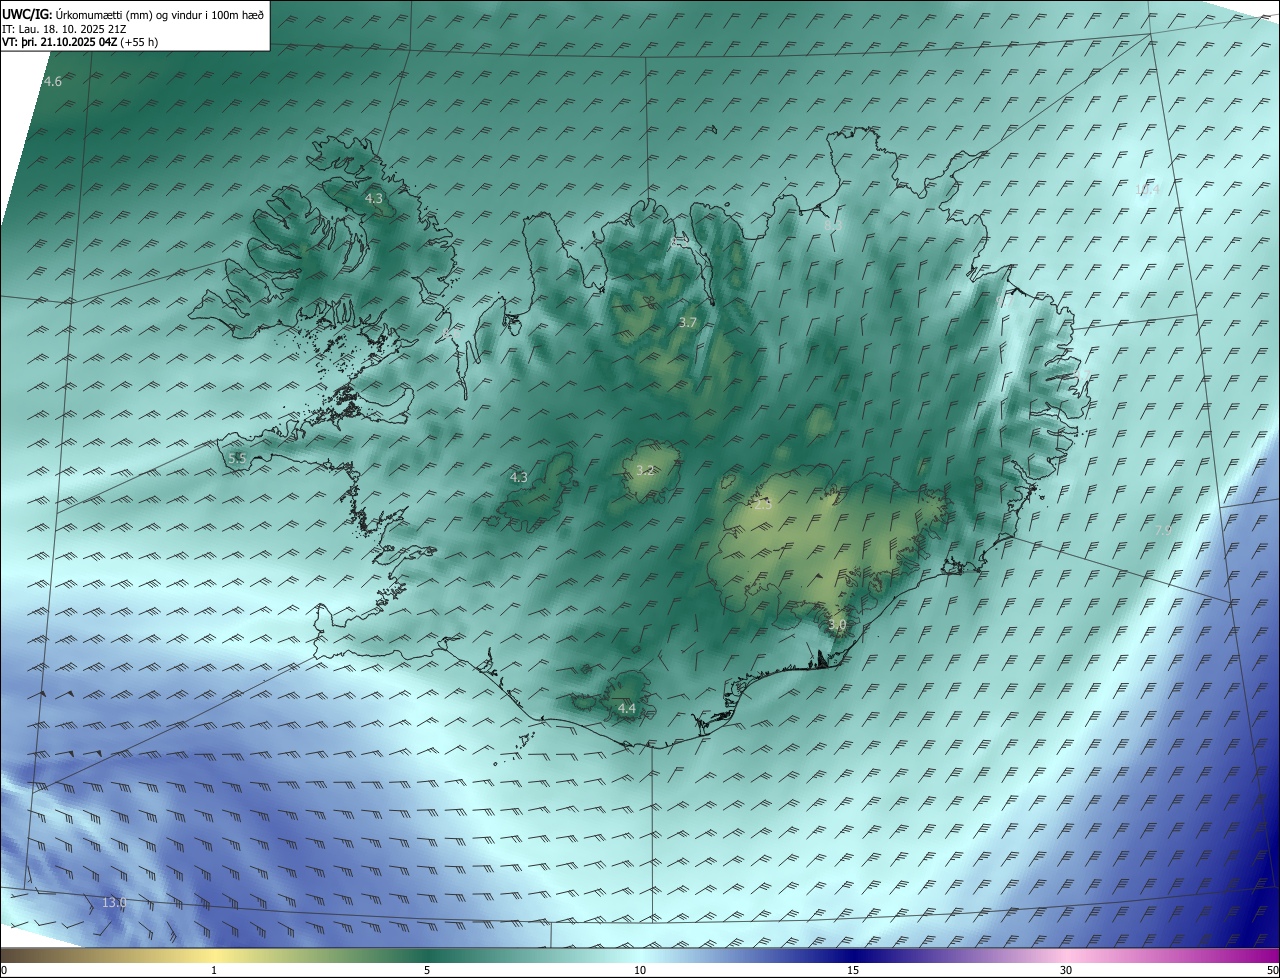
Task: Click the precipitable water colour scale bar
Action: 640,955
